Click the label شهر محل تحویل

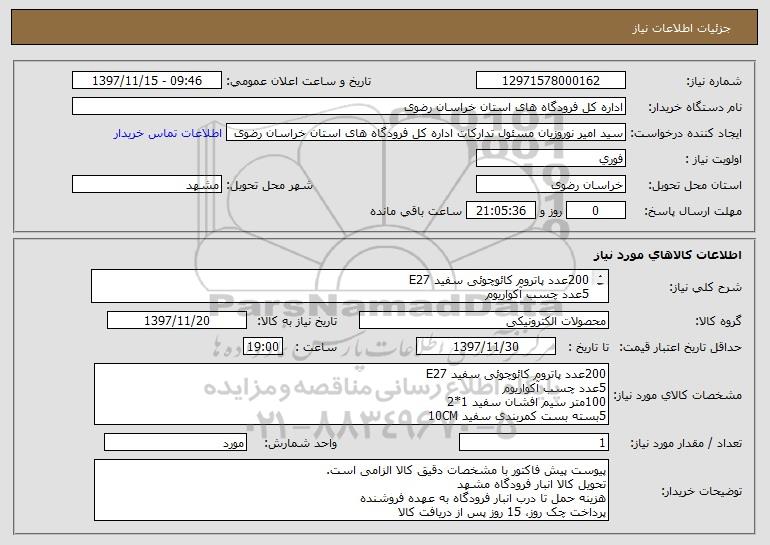click(x=269, y=186)
